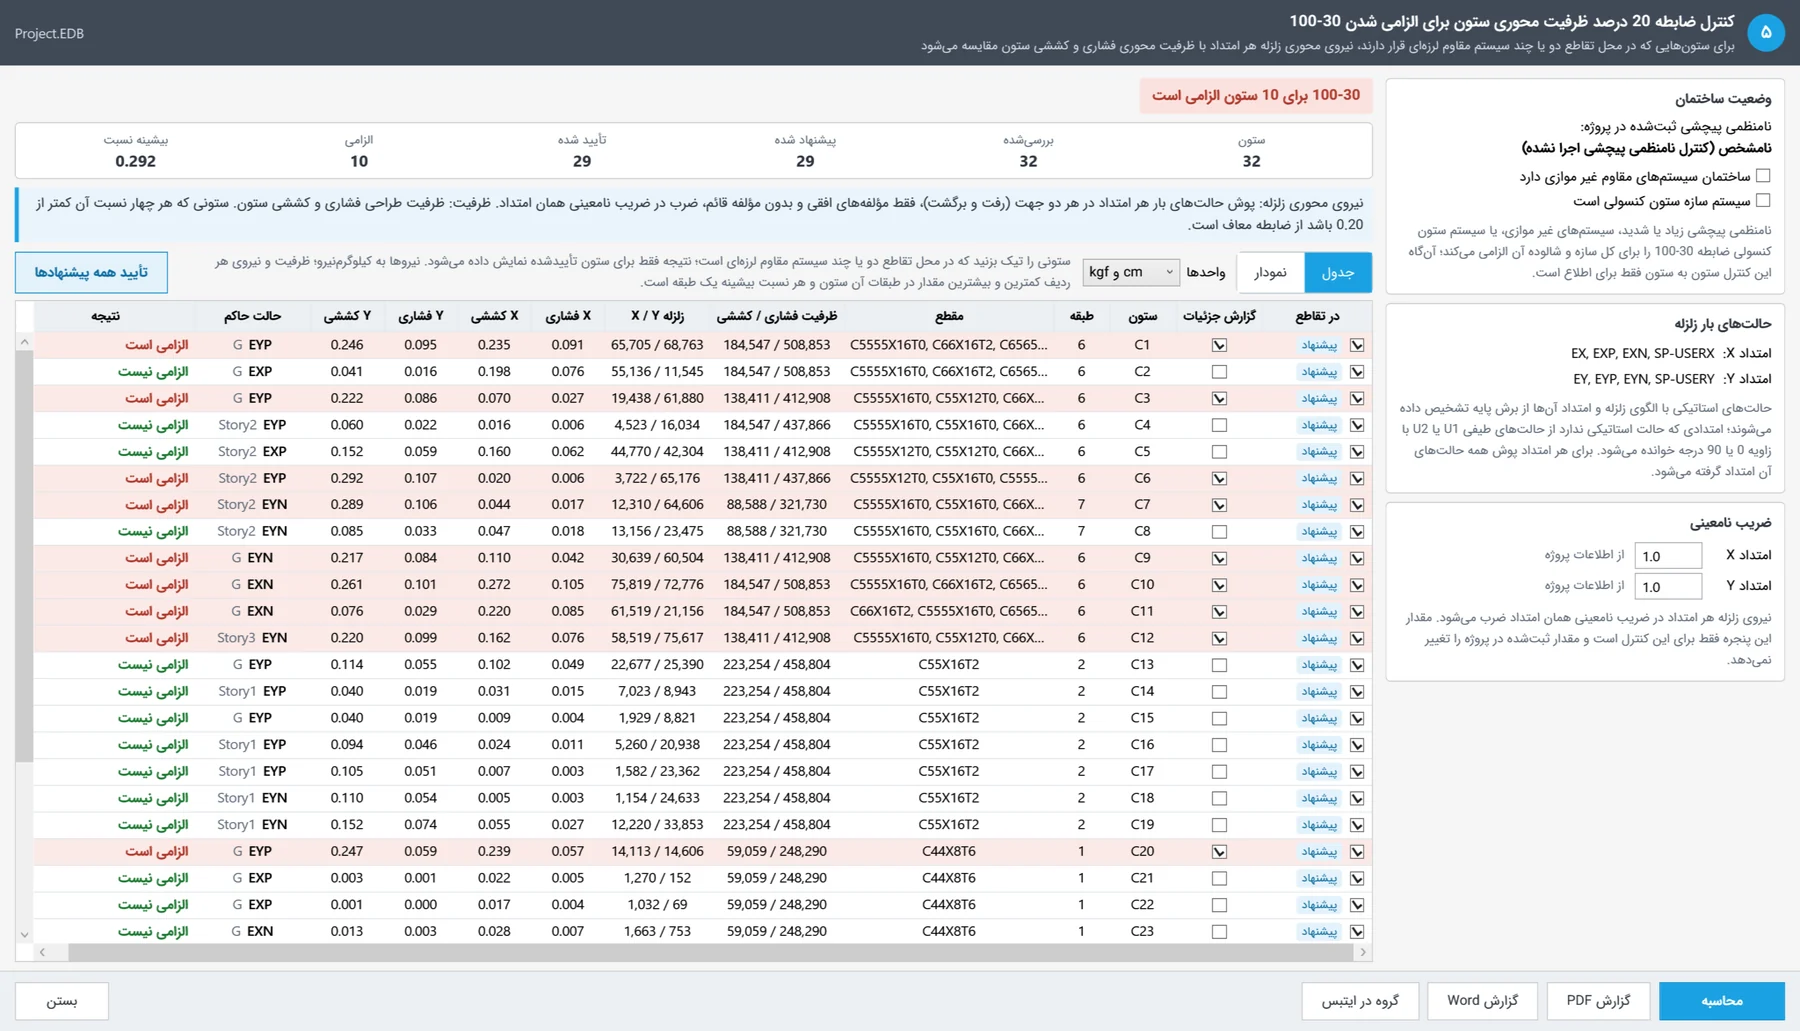The image size is (1800, 1031).
Task: Click the Project.EDB file name in header
Action: [49, 33]
